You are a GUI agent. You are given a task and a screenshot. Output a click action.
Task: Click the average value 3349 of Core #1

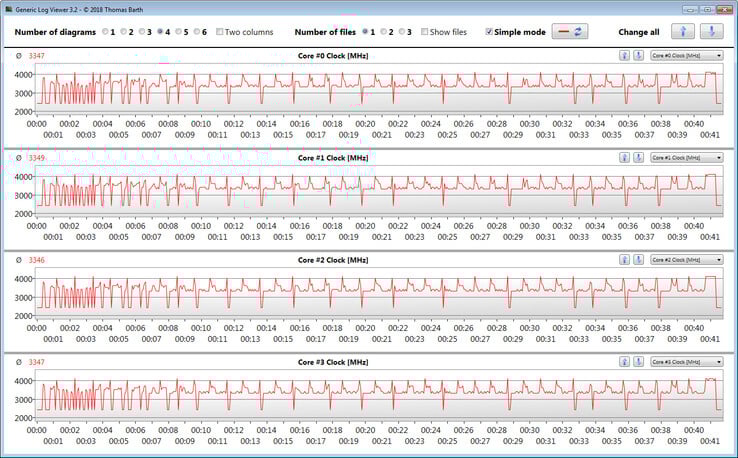pos(37,158)
